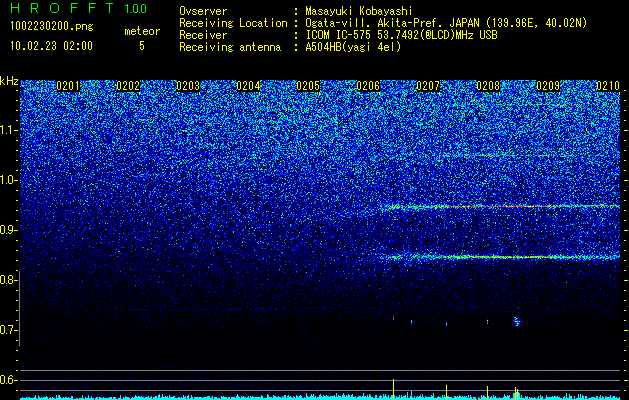Click the Receiving antenna field label
This screenshot has height=400, width=629.
[230, 47]
